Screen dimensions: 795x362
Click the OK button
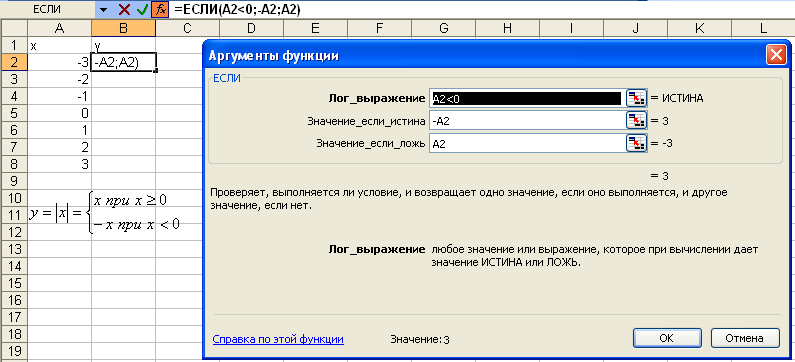point(667,338)
